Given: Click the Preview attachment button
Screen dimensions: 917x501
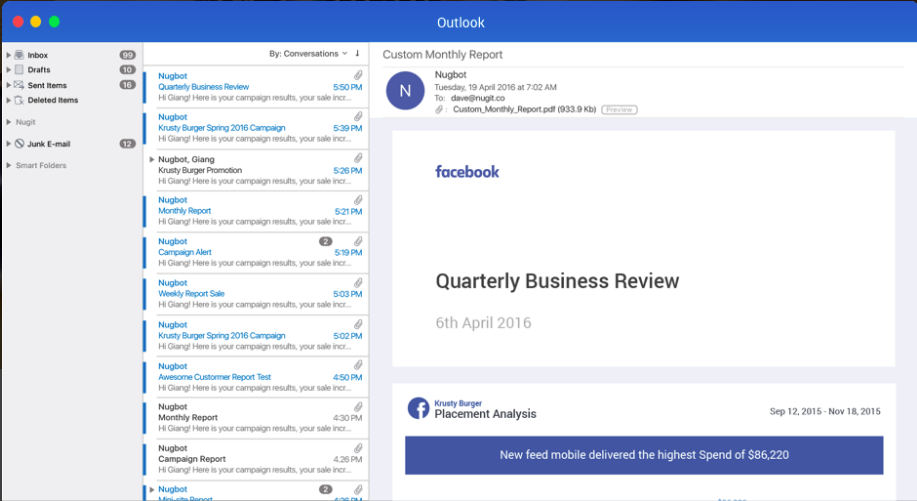Looking at the screenshot, I should 619,109.
